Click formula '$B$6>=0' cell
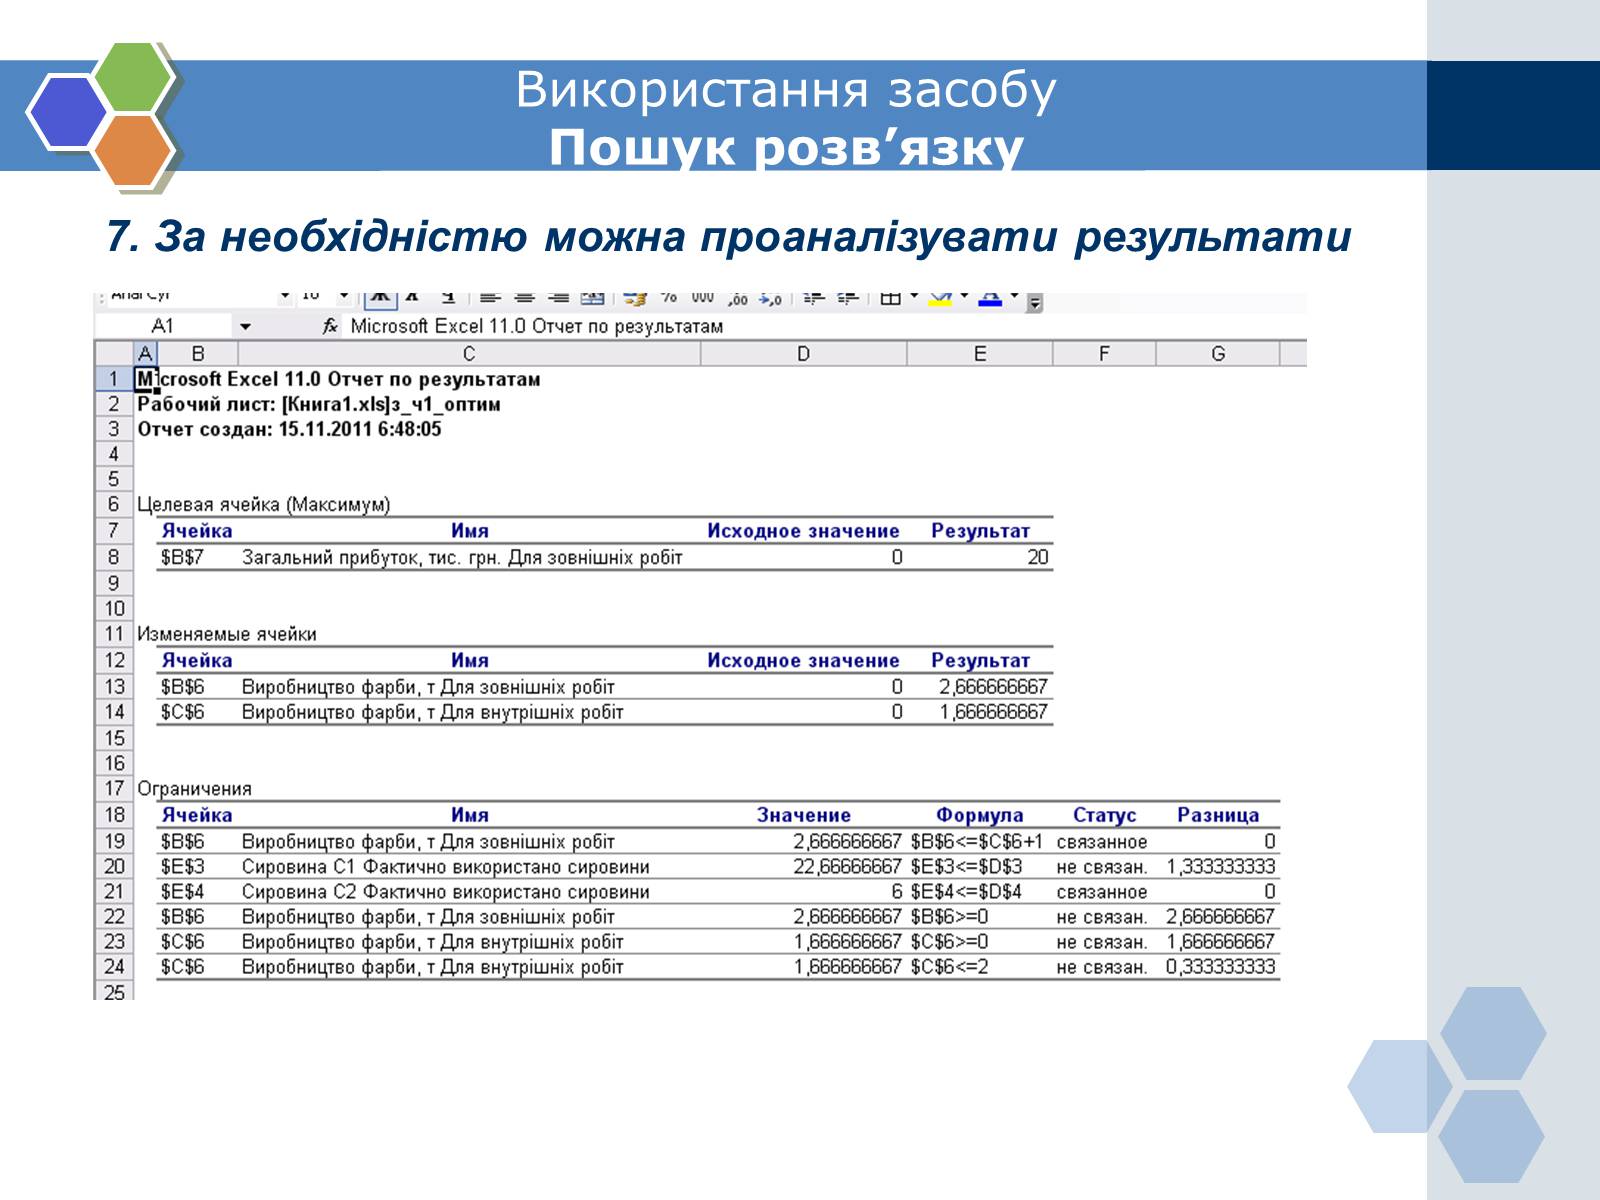 (x=949, y=916)
